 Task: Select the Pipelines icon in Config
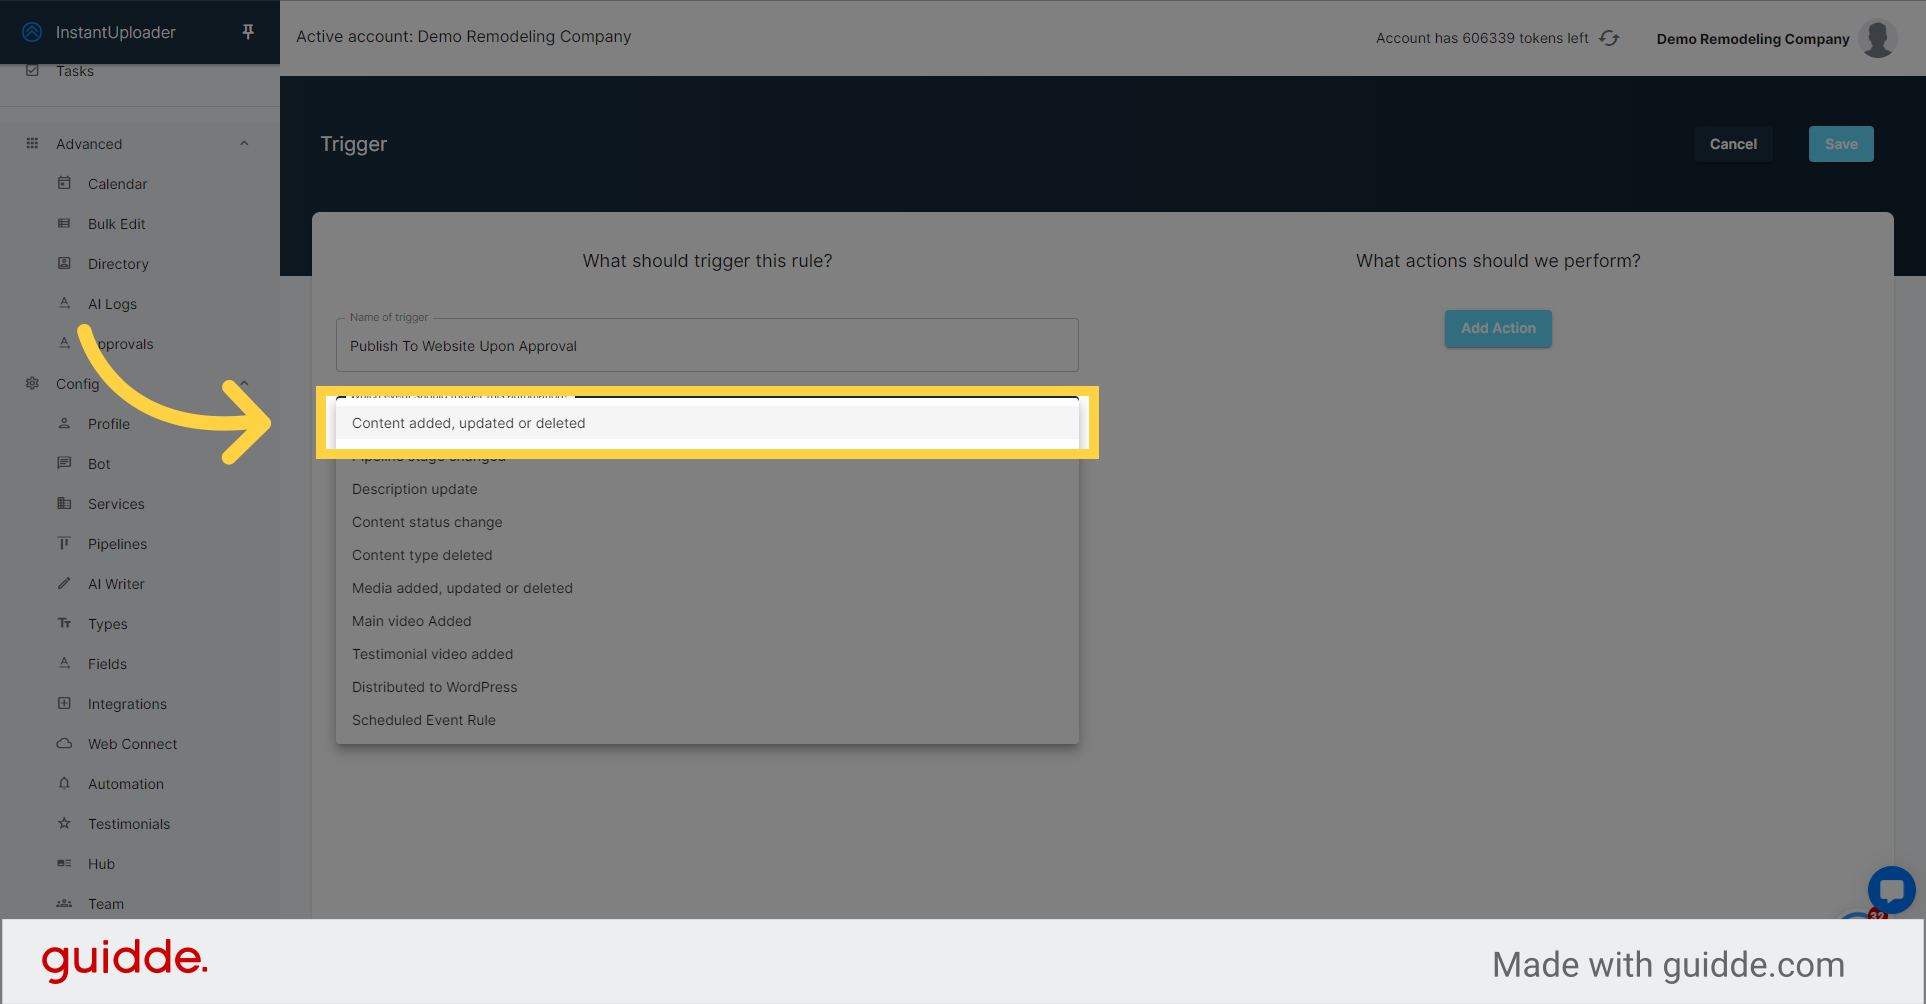64,543
